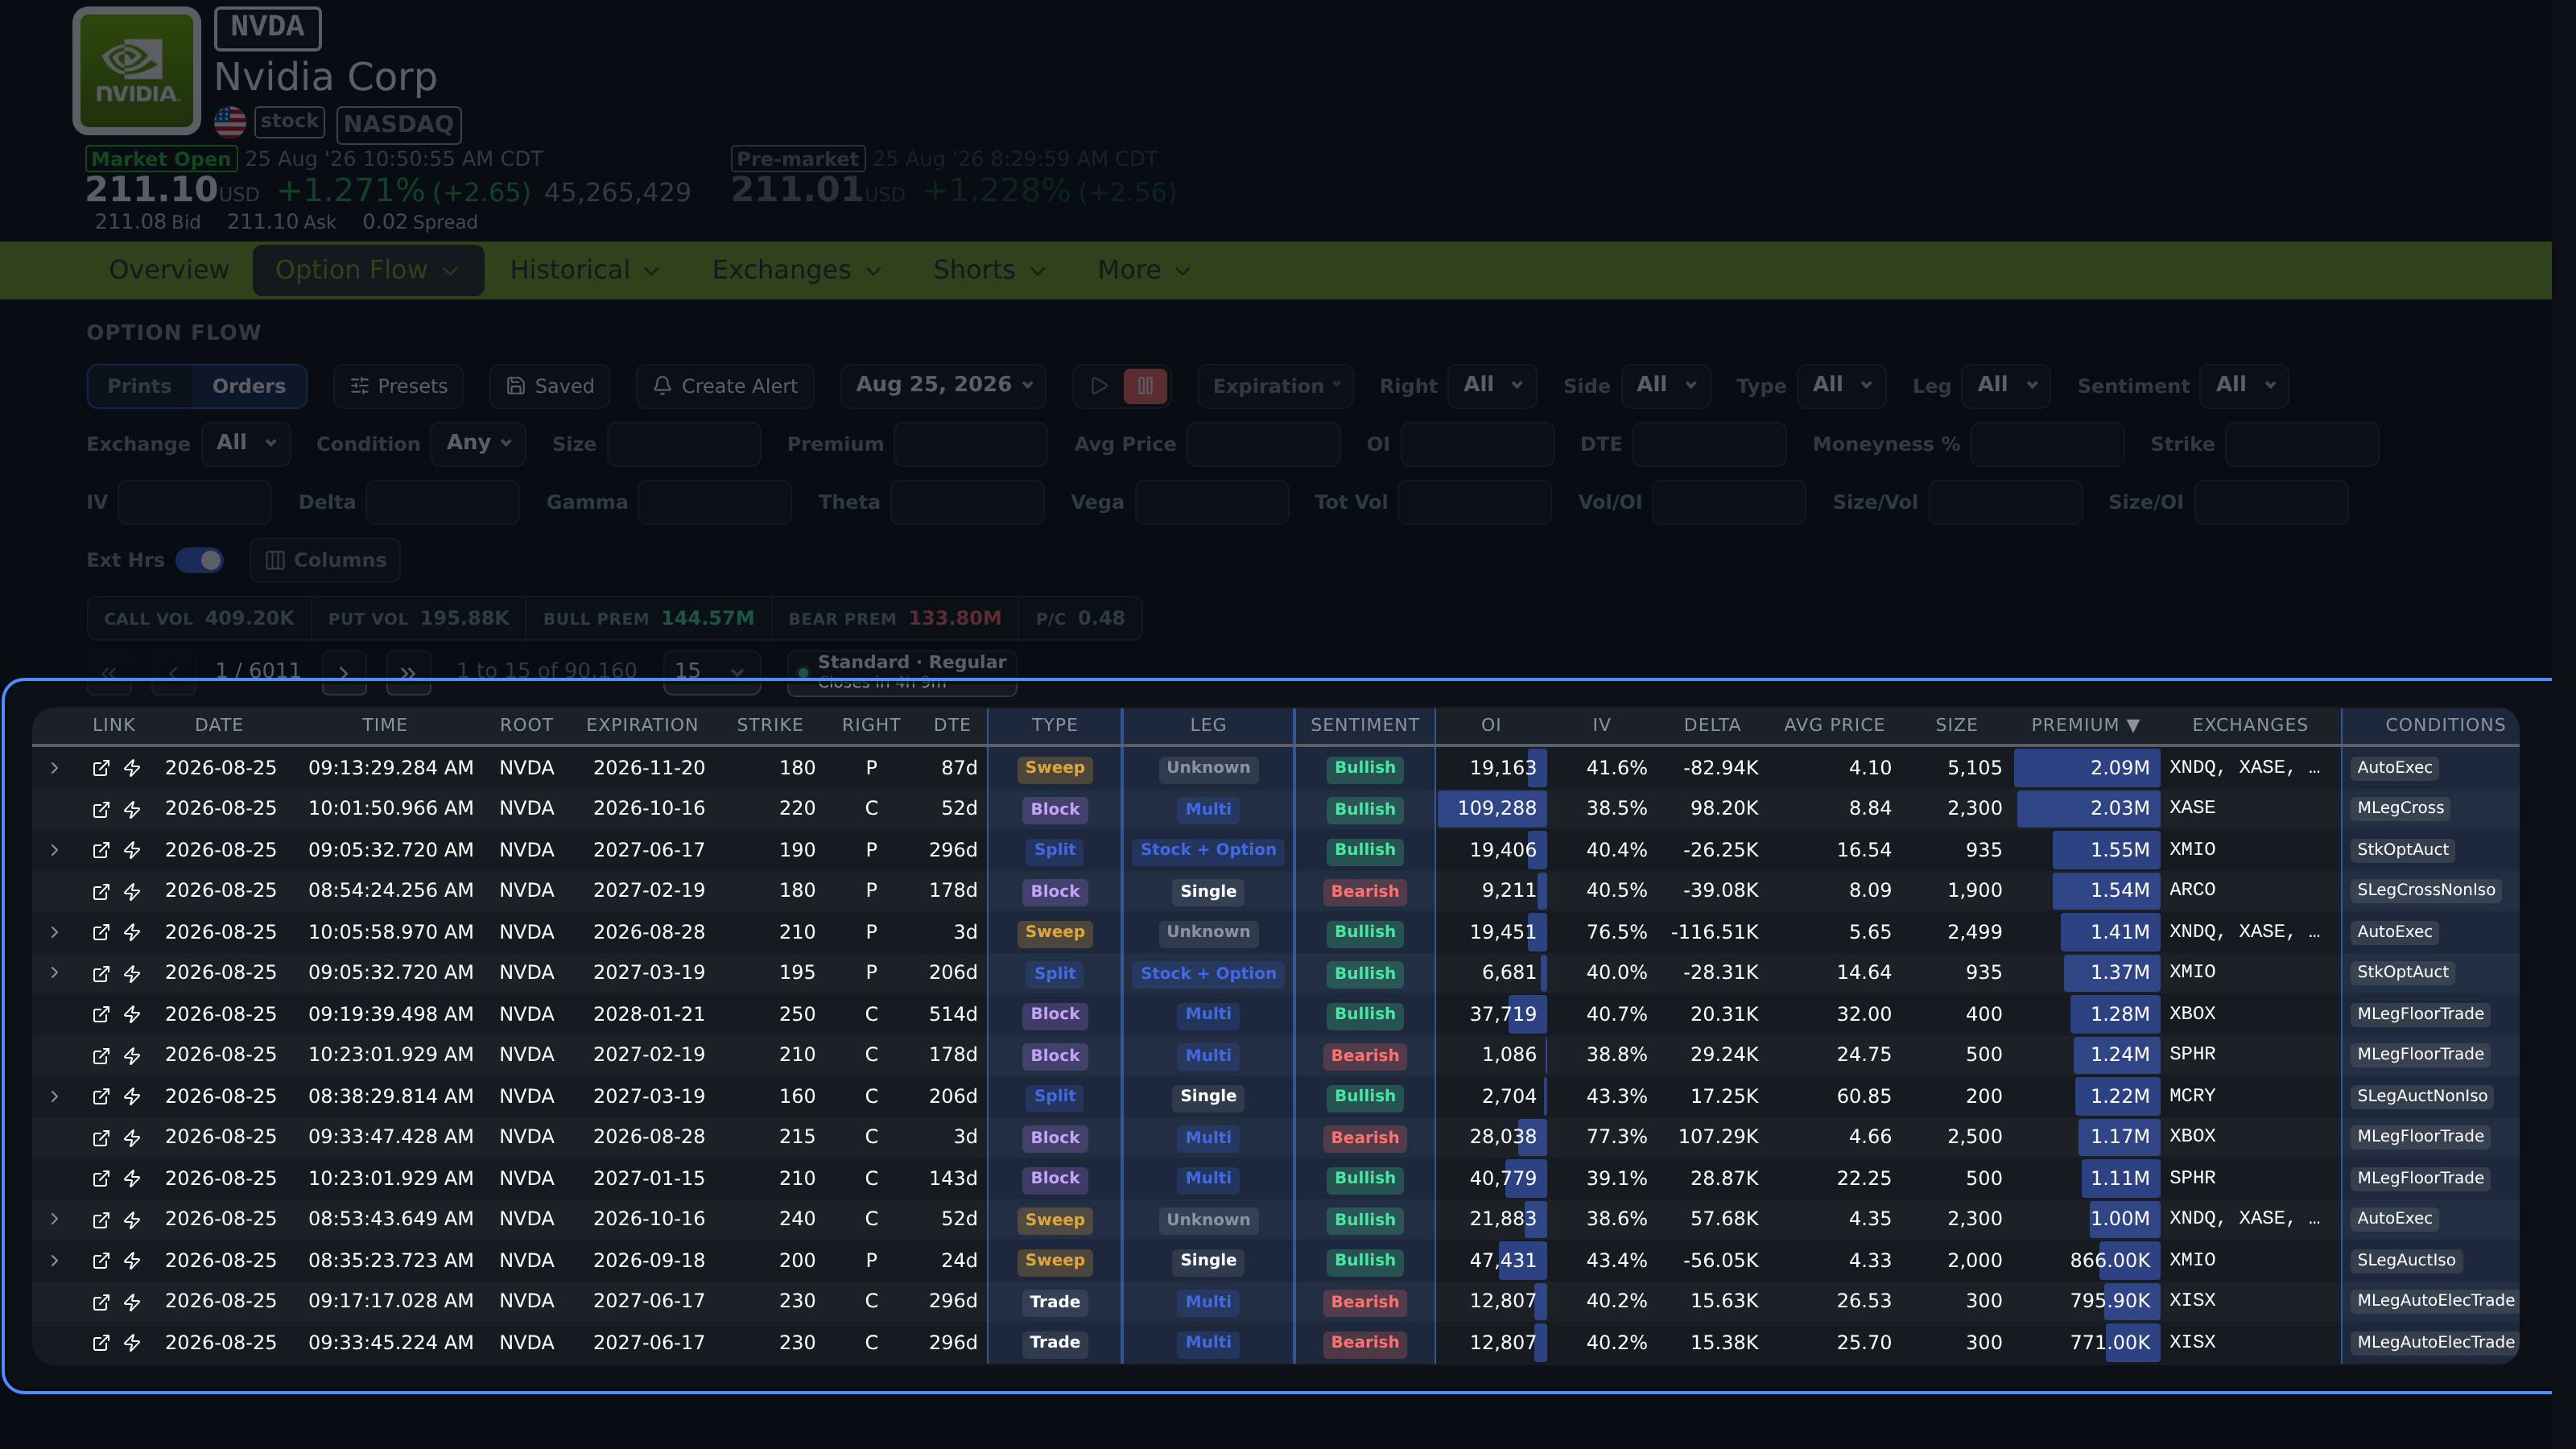Switch to Prints view
Image resolution: width=2576 pixels, height=1449 pixels.
(x=139, y=386)
